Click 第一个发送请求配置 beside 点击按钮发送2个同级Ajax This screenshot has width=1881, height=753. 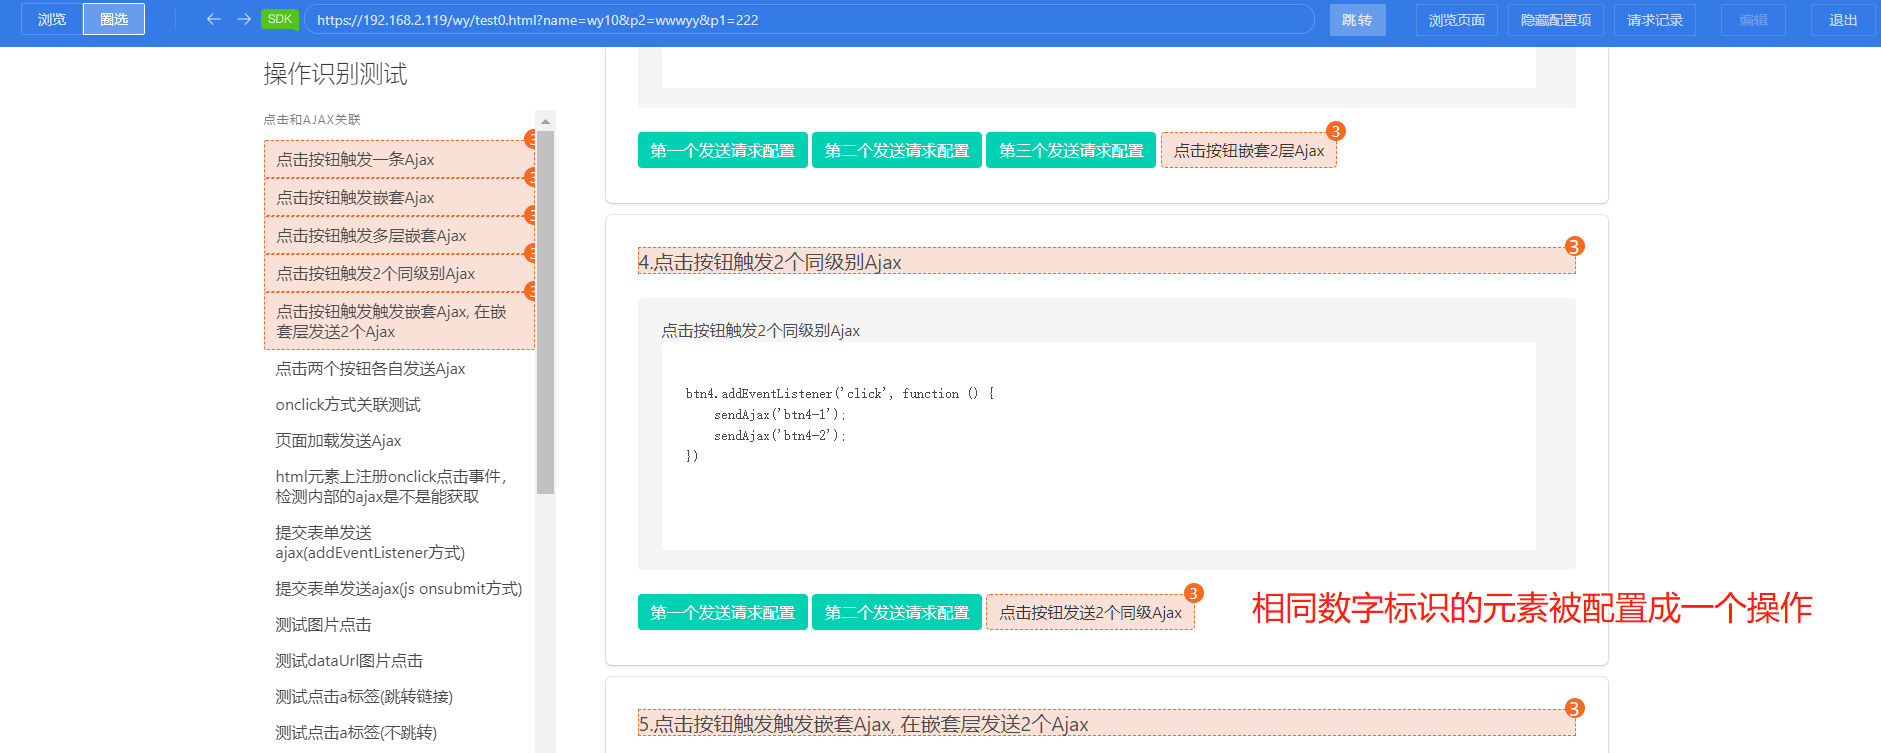click(x=722, y=612)
